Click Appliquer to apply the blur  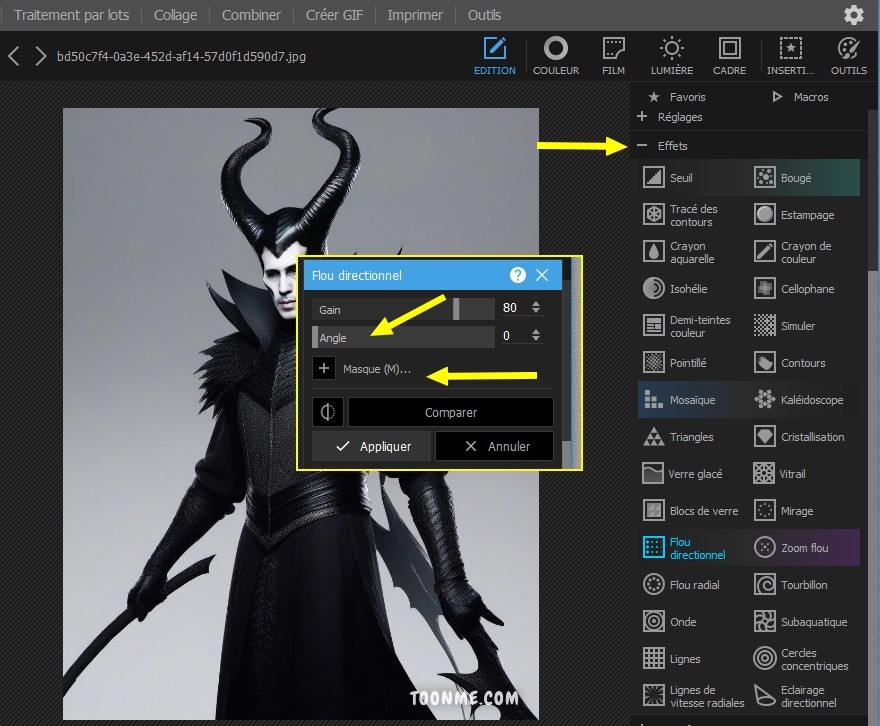pos(372,446)
